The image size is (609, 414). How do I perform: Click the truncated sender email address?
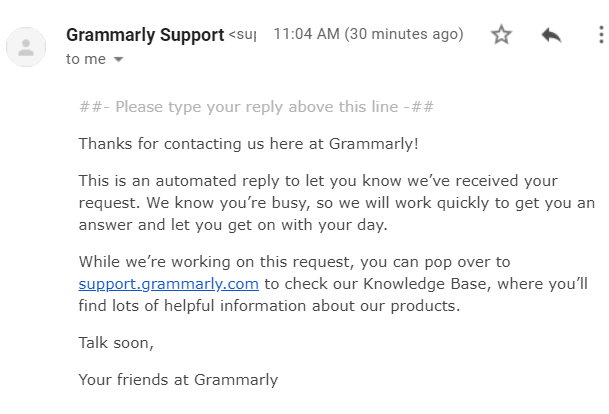point(242,35)
